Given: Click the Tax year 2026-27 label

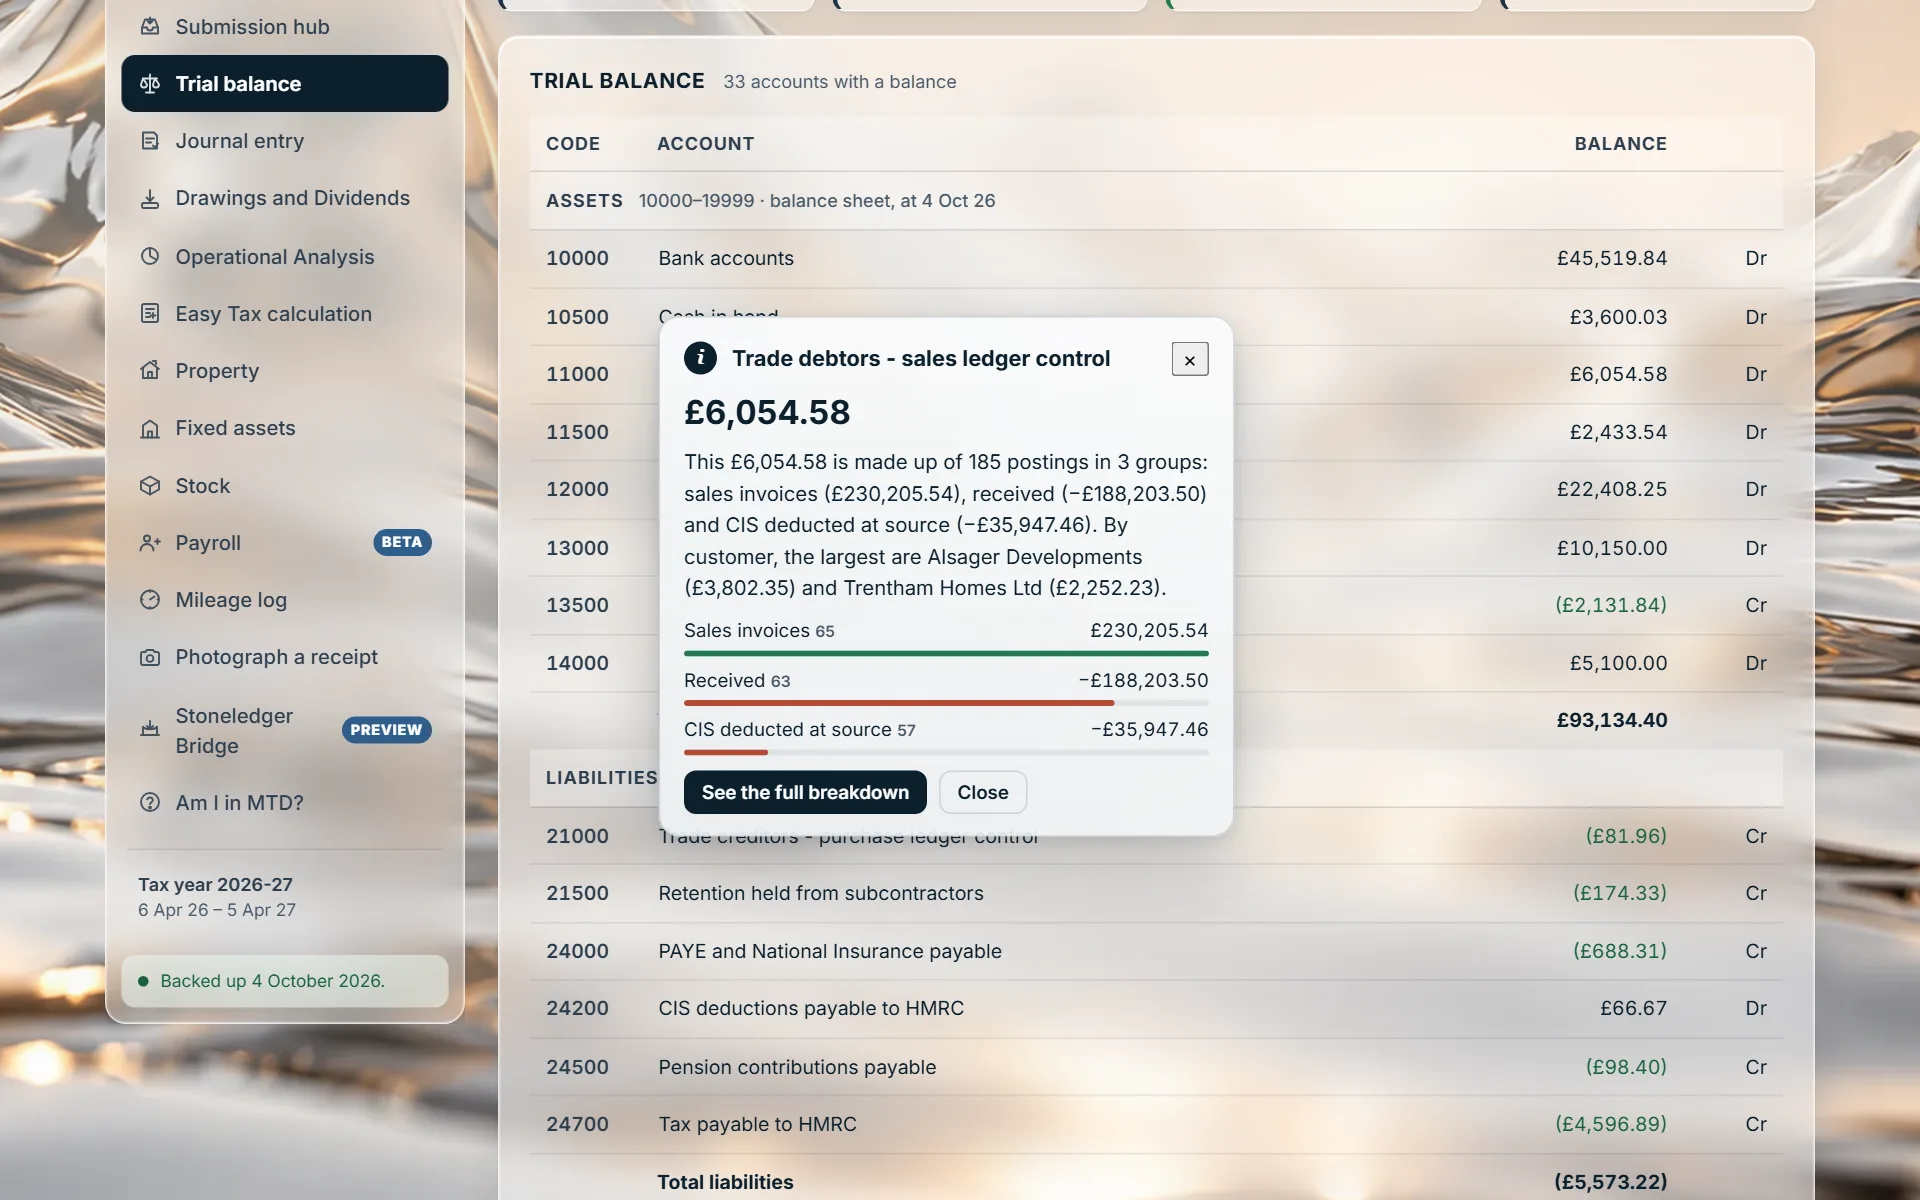Looking at the screenshot, I should pyautogui.click(x=216, y=885).
